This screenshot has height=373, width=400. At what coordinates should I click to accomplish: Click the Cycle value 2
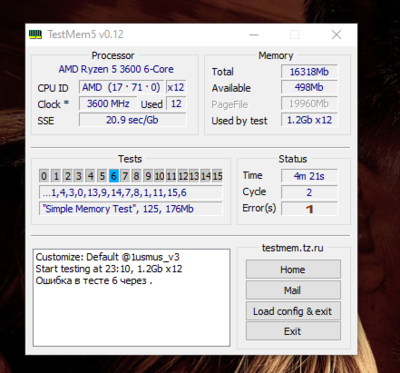click(309, 192)
